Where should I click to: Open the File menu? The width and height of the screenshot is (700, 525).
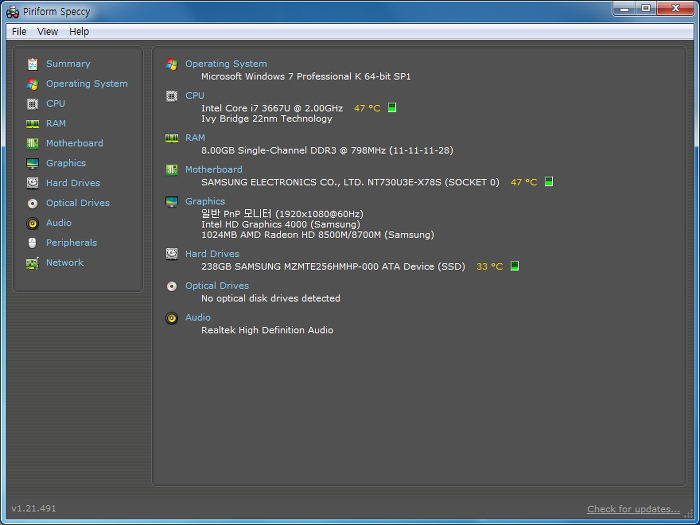click(19, 32)
